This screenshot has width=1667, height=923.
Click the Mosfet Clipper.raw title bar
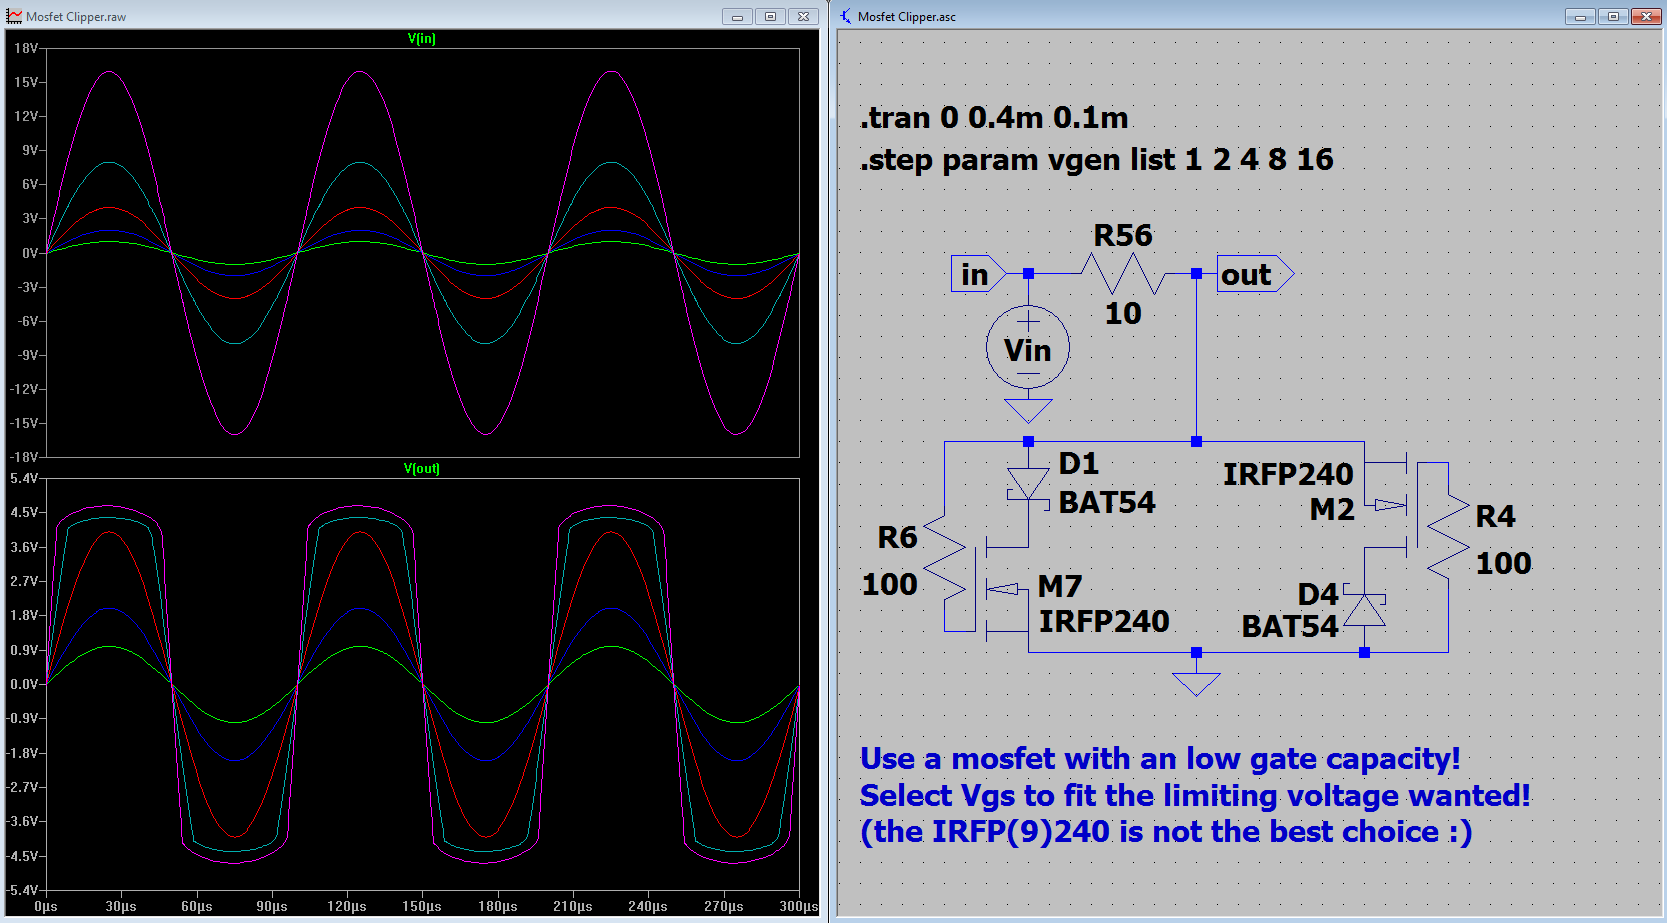(x=412, y=17)
